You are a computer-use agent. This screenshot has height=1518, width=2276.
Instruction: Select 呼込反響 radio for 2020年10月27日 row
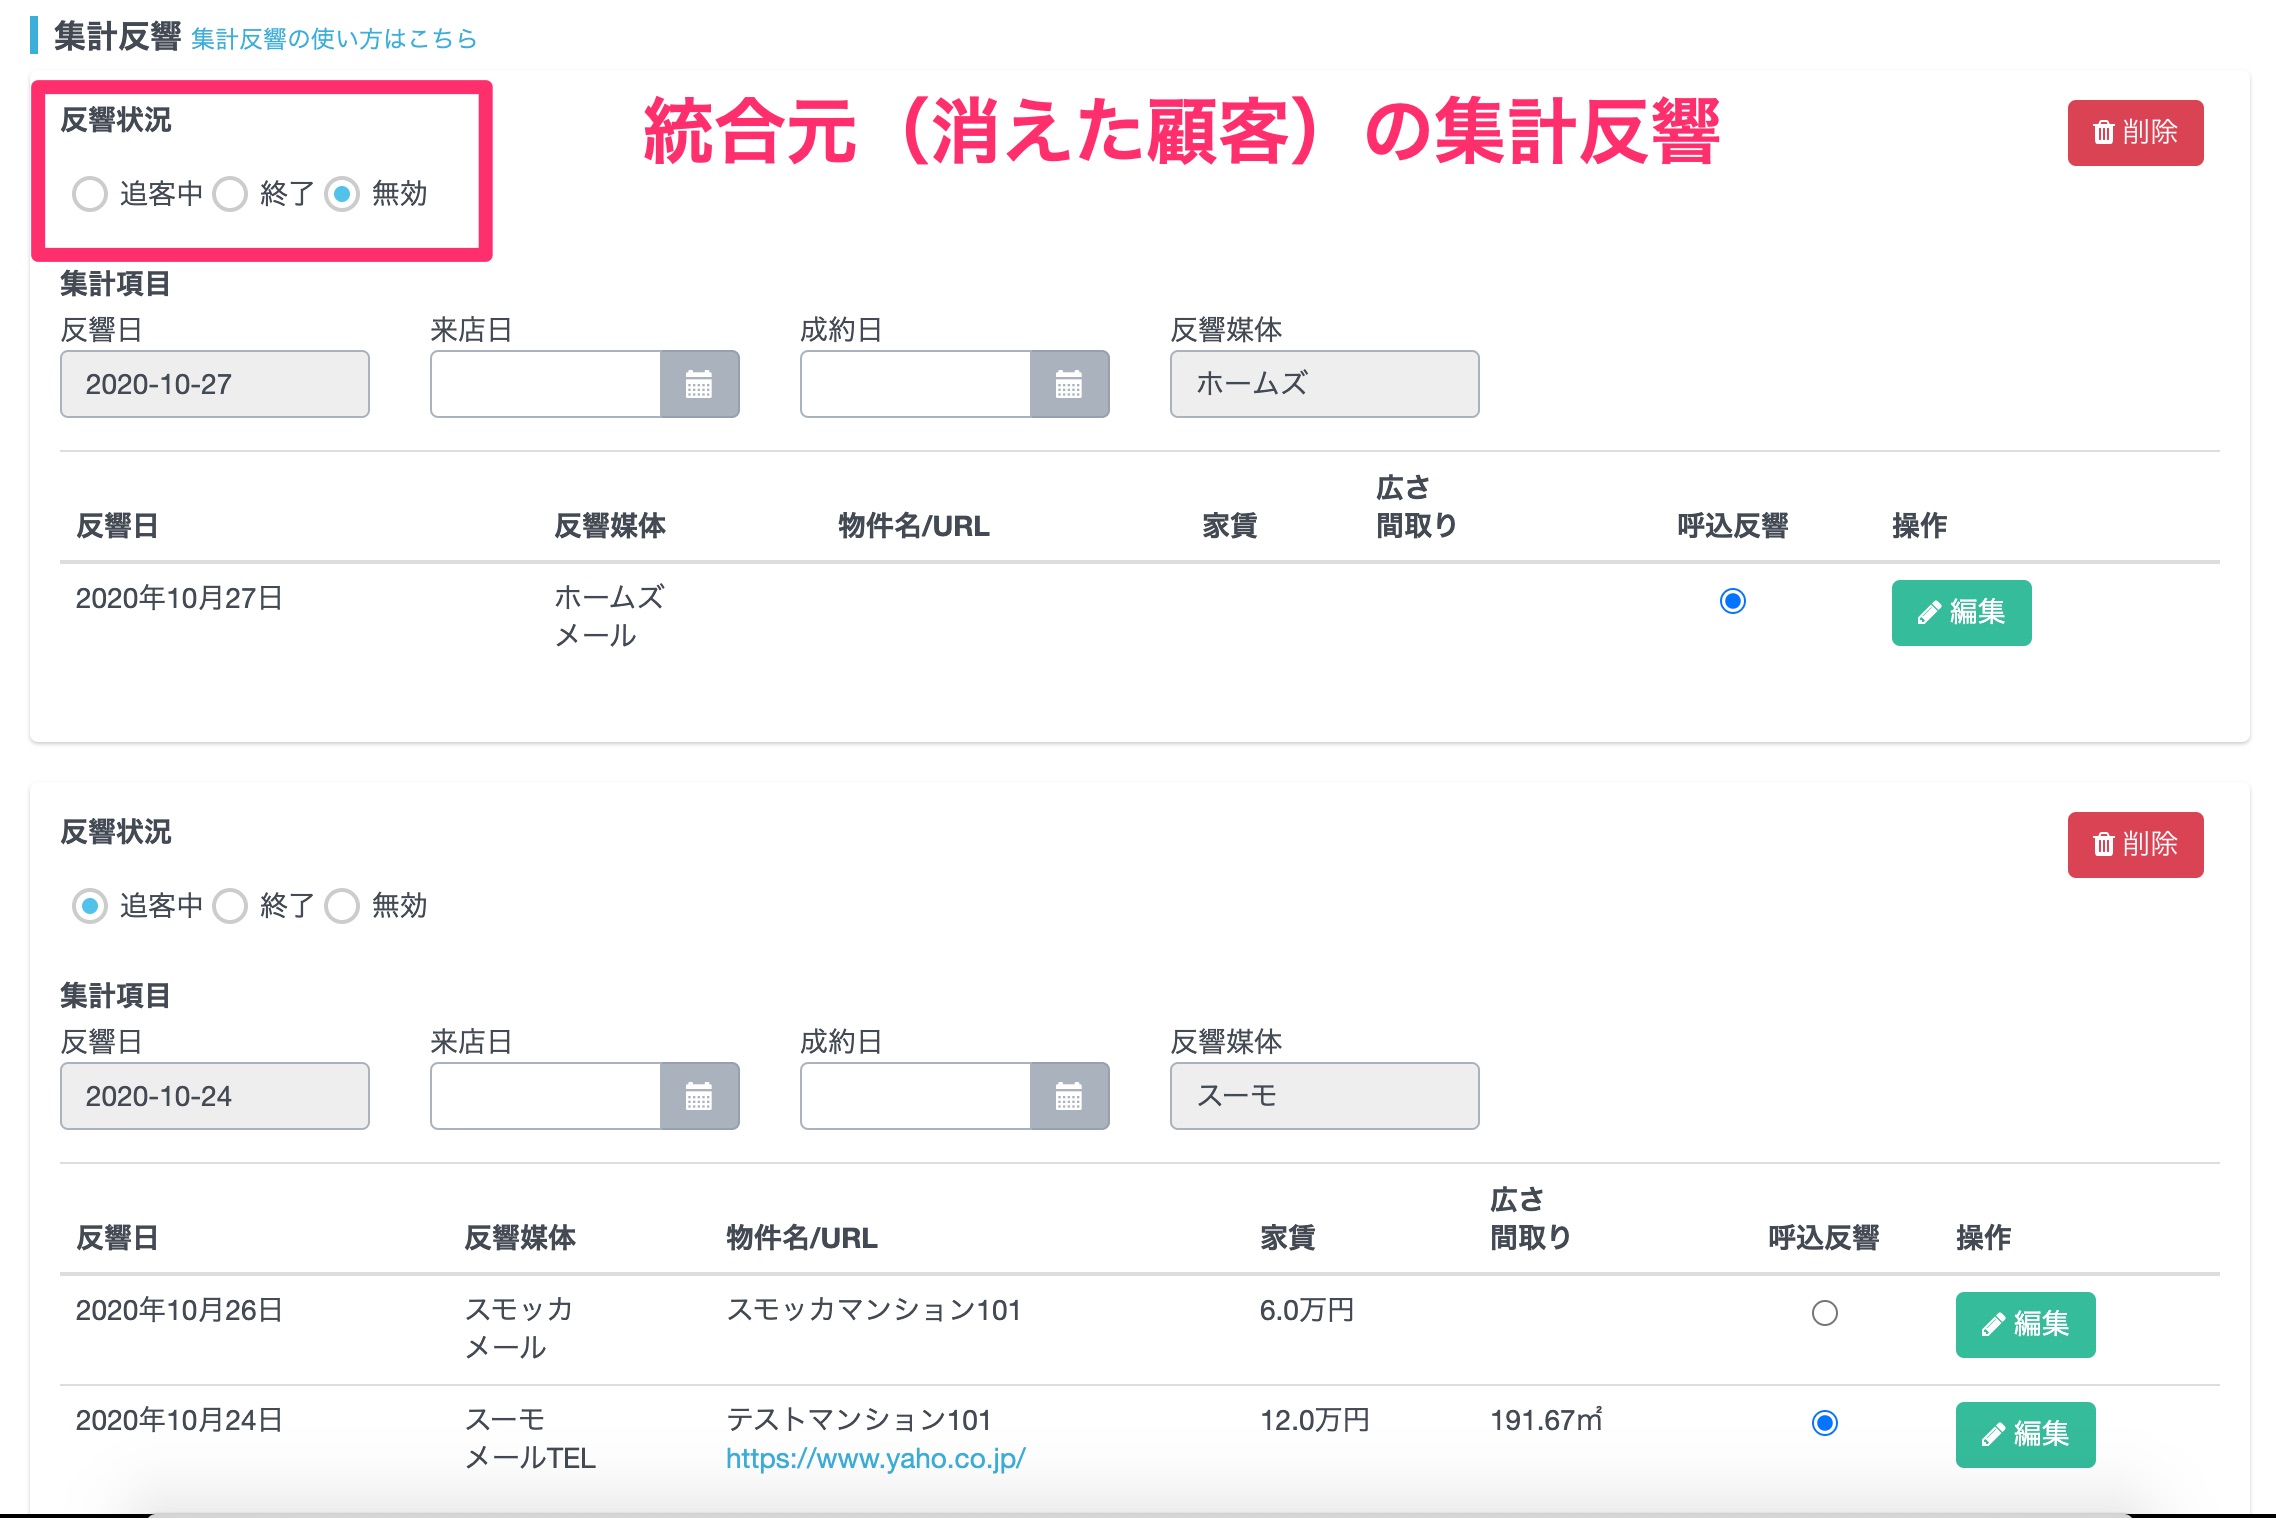(1733, 601)
